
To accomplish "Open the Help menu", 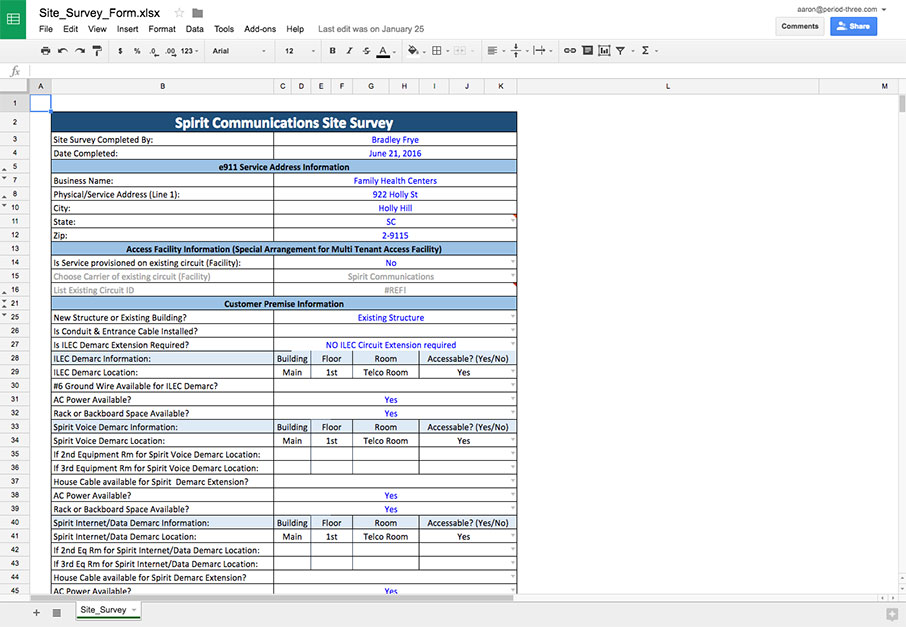I will [295, 29].
